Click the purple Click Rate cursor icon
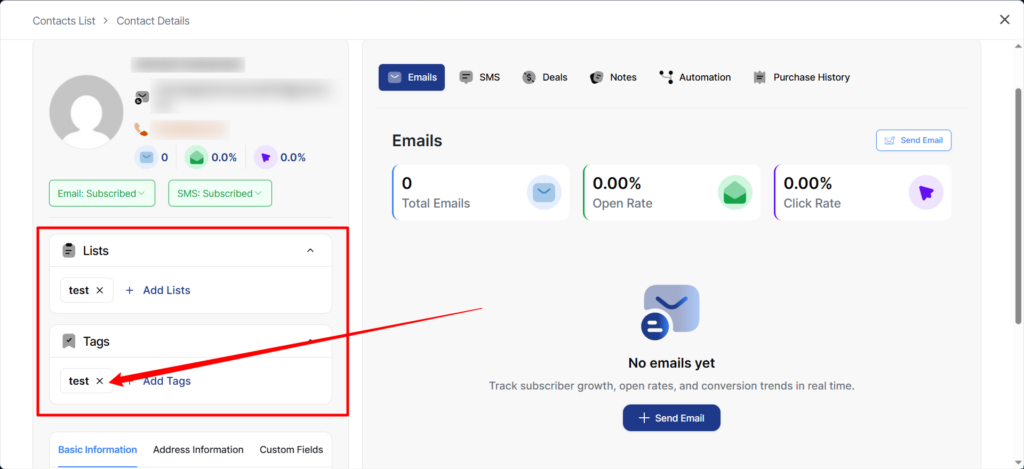This screenshot has height=469, width=1024. coord(926,192)
